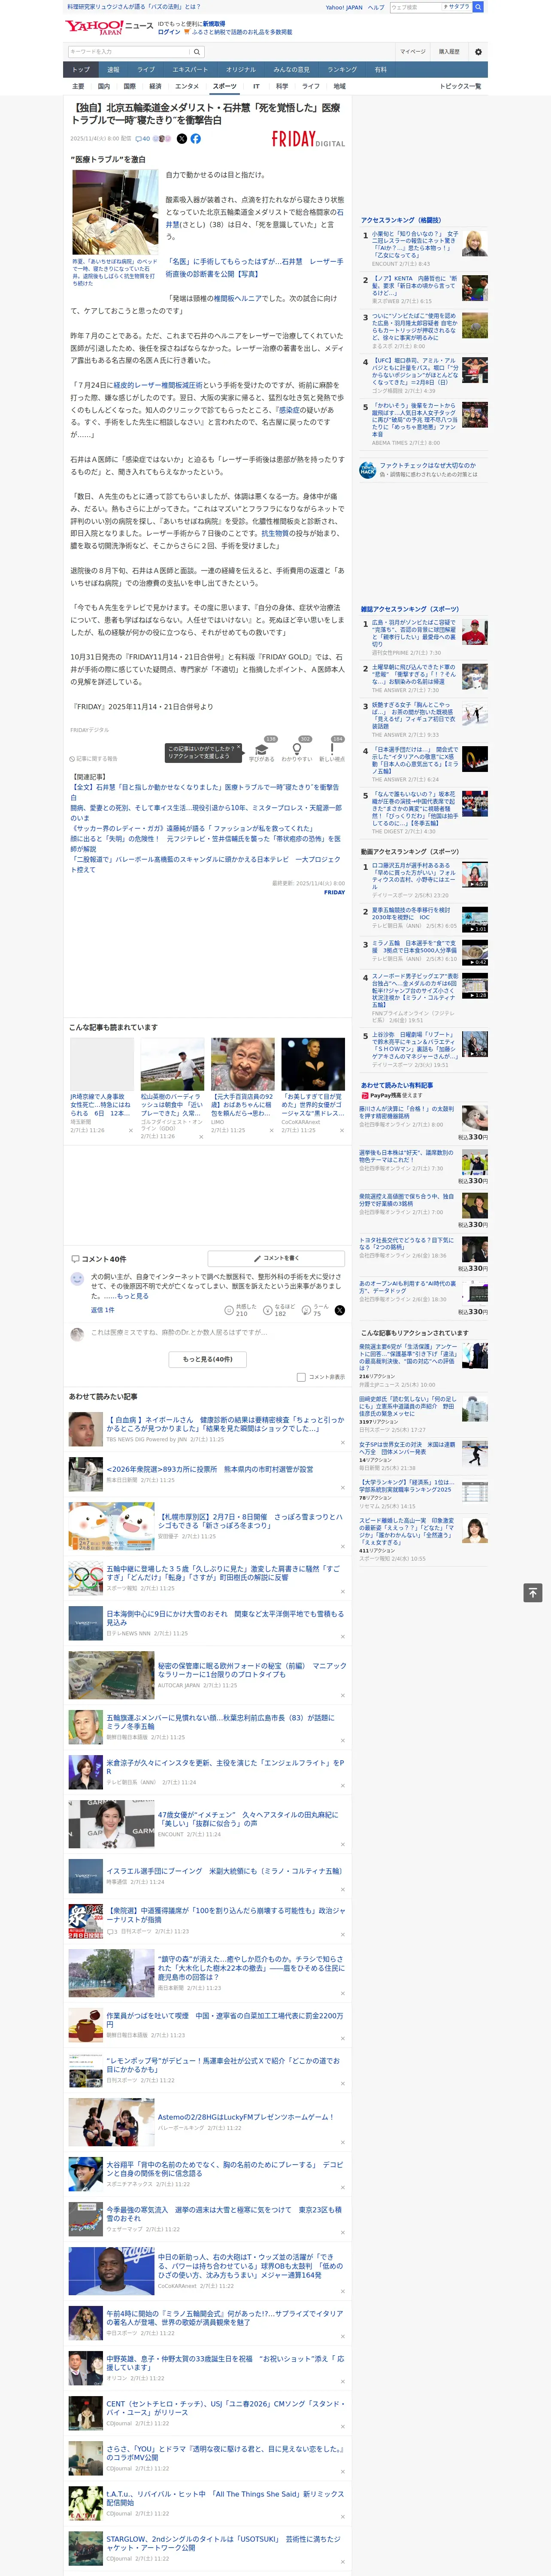Share the top comment on X
This screenshot has height=2576, width=551.
(340, 1310)
